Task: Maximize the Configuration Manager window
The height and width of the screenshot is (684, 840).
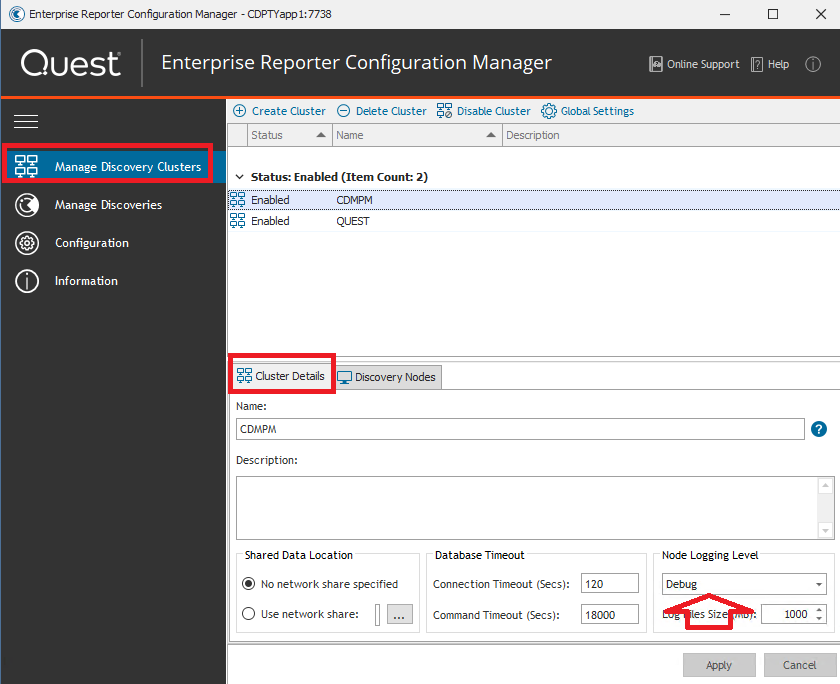Action: coord(773,14)
